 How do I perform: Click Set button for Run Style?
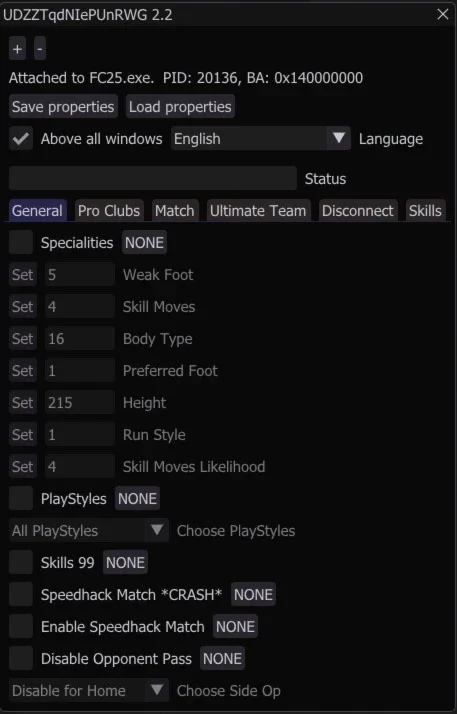tap(23, 434)
